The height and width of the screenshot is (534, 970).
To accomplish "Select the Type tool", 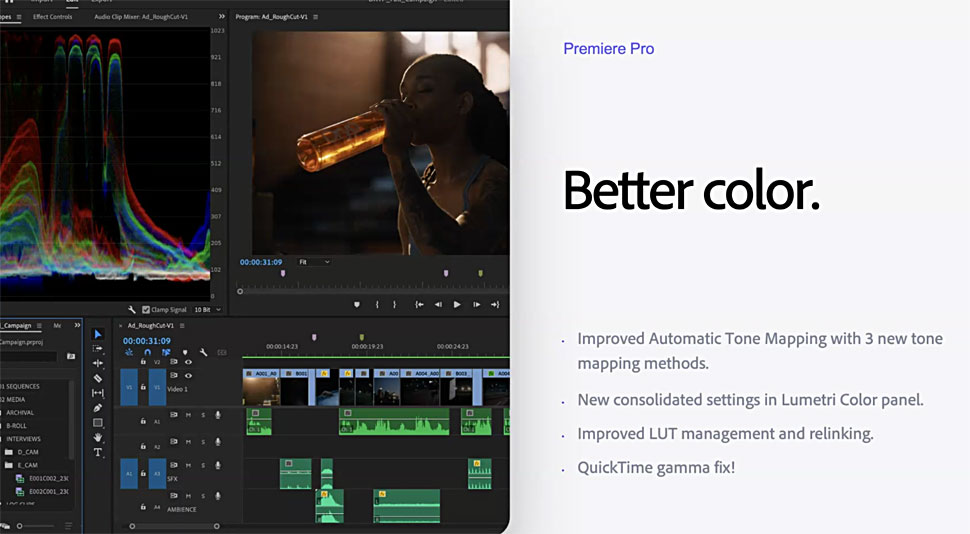I will point(98,452).
